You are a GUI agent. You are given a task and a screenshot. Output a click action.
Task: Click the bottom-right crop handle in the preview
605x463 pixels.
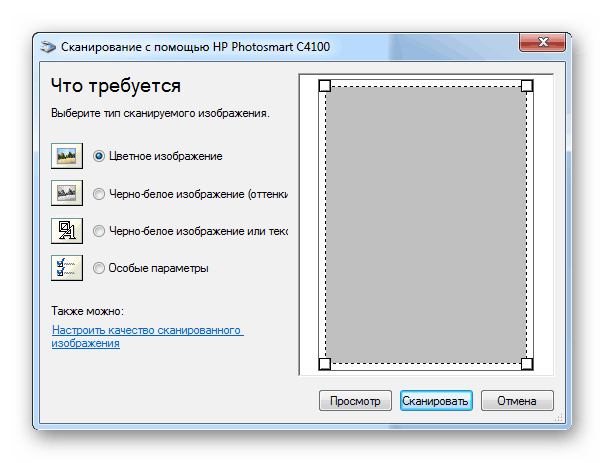point(527,363)
